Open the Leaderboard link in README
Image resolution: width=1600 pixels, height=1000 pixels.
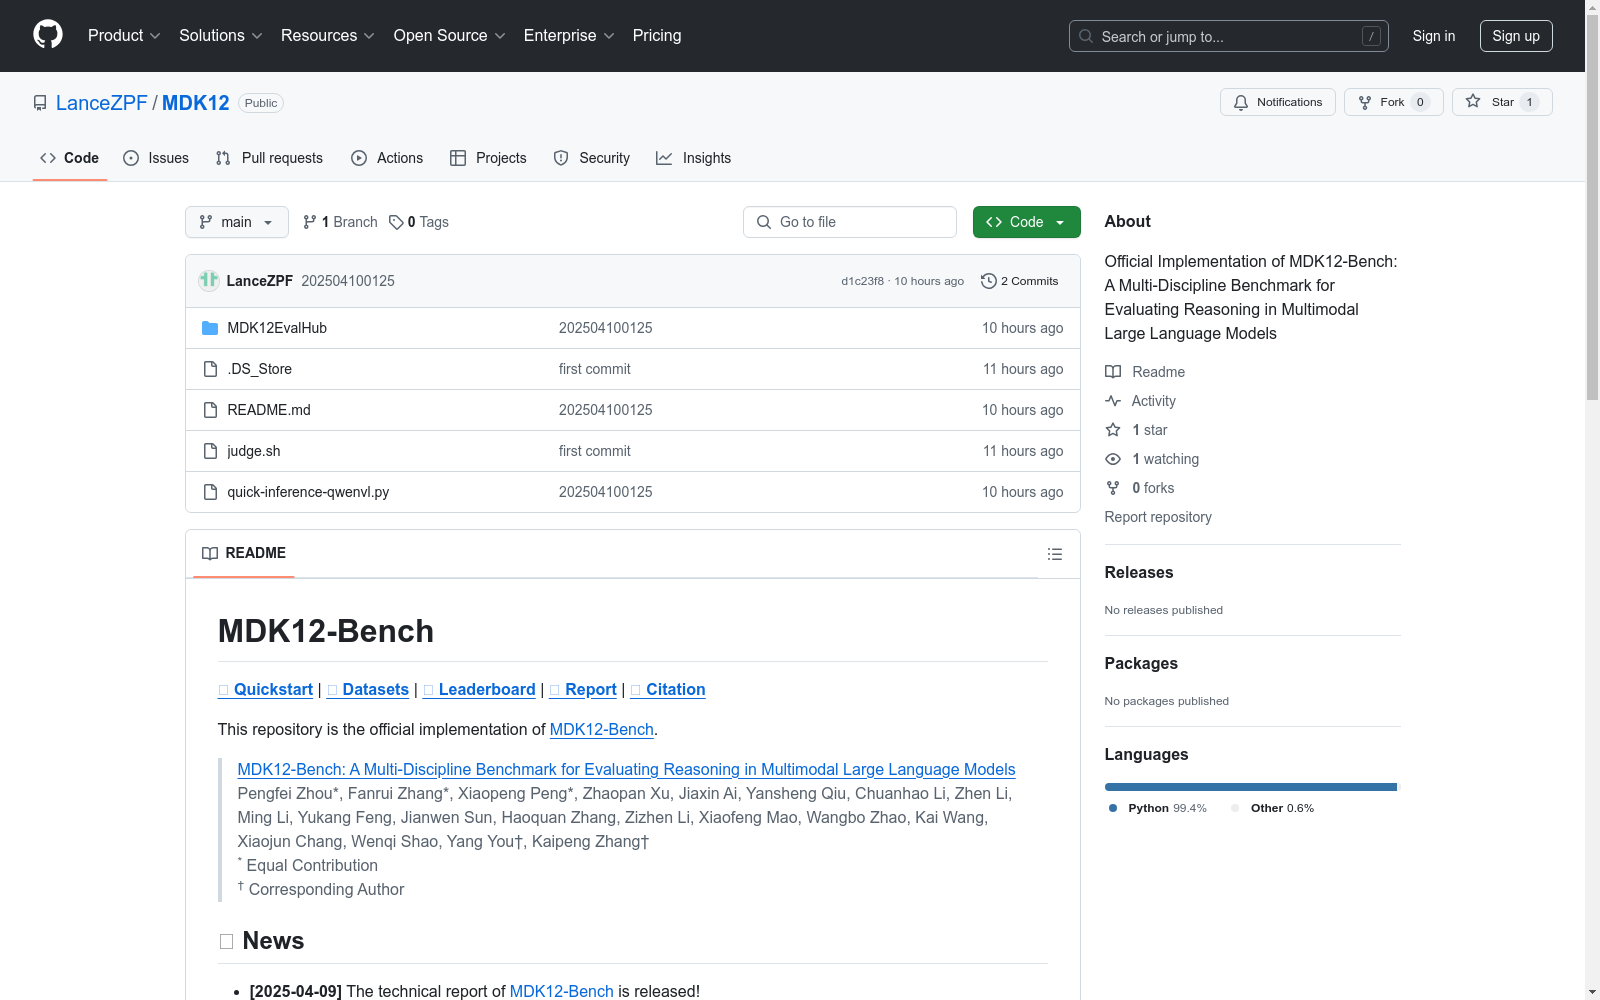[479, 690]
